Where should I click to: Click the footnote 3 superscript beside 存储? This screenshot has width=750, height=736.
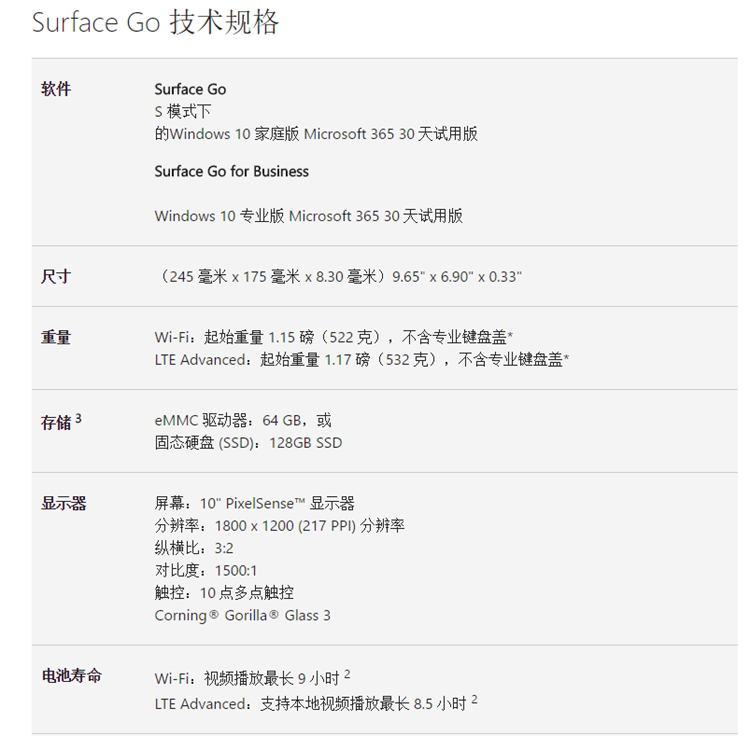tap(78, 419)
